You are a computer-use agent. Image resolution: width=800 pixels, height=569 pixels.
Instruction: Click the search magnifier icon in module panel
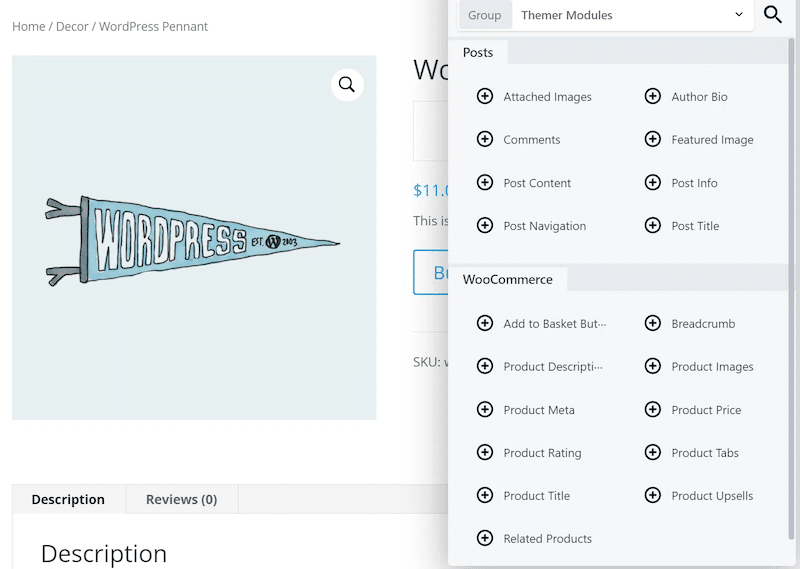pos(772,15)
